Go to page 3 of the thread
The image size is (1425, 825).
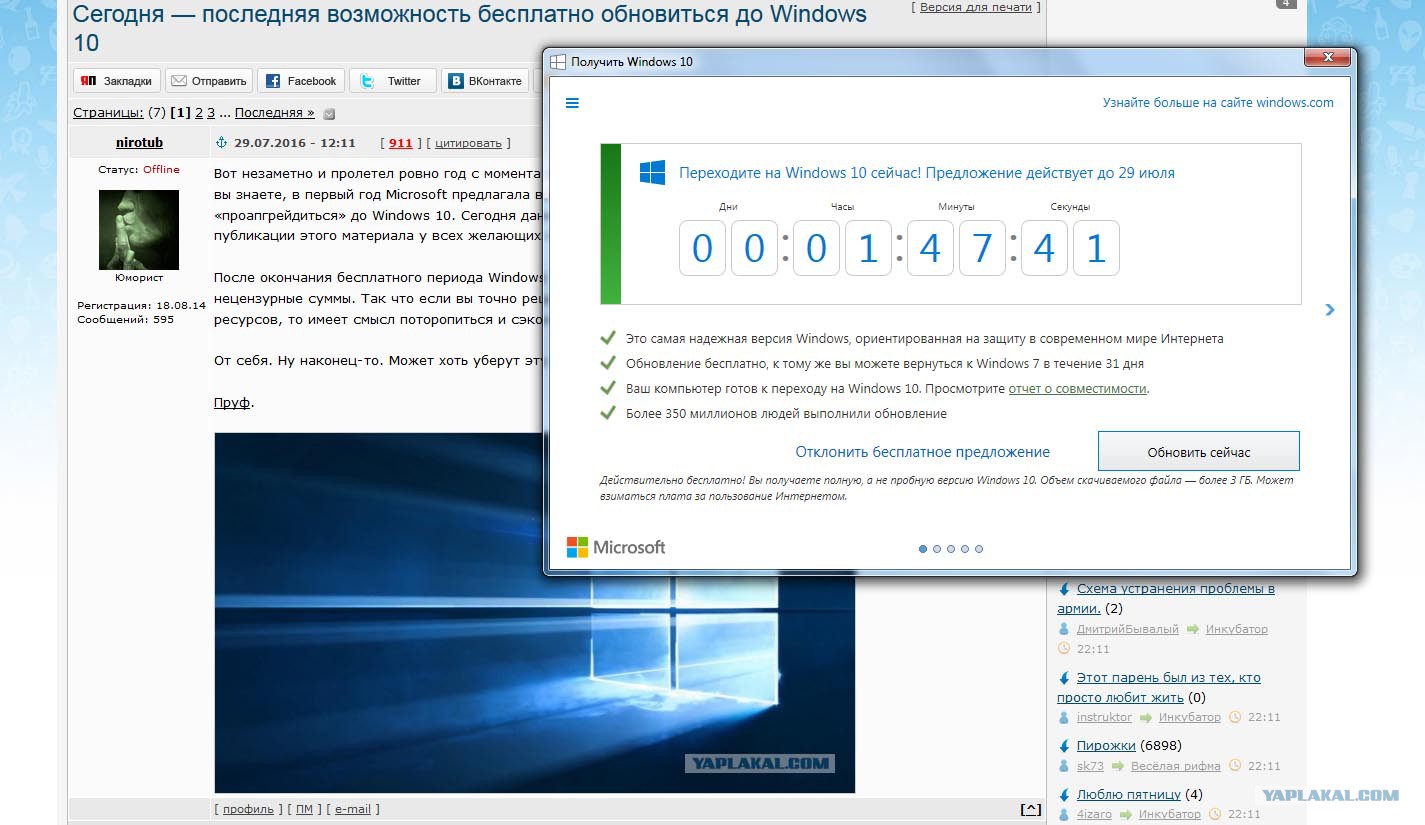pyautogui.click(x=211, y=113)
